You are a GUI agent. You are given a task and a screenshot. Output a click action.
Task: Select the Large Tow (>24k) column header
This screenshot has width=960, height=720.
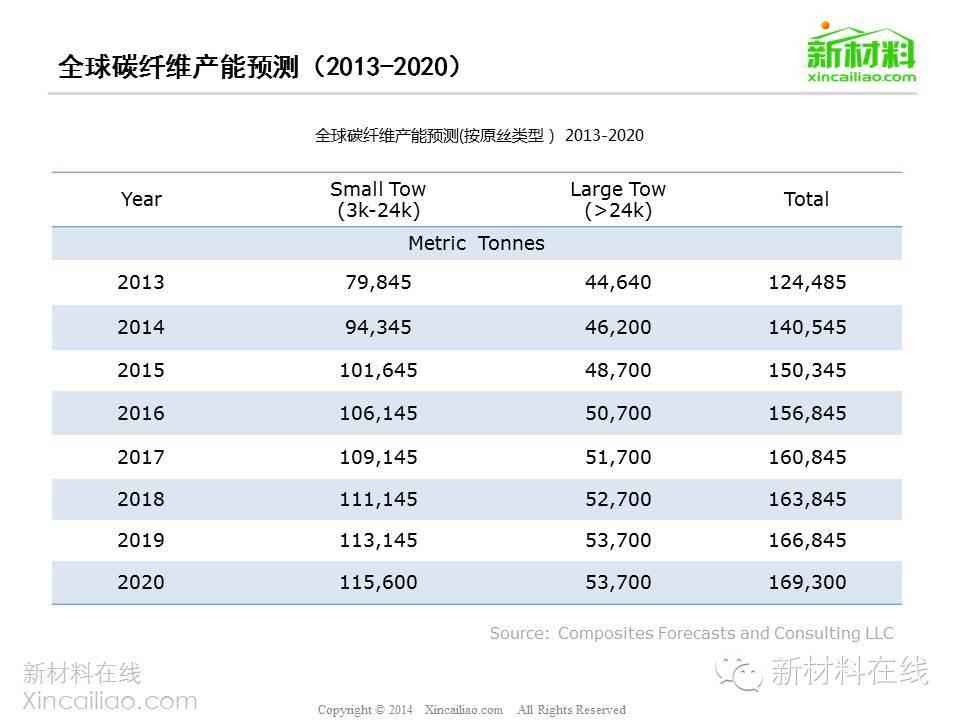coord(617,199)
